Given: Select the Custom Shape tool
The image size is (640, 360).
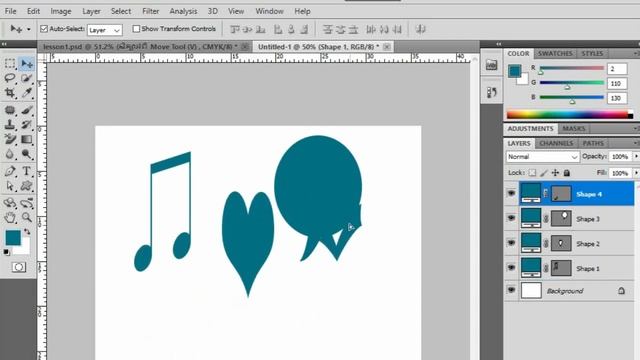Looking at the screenshot, I should tap(27, 186).
